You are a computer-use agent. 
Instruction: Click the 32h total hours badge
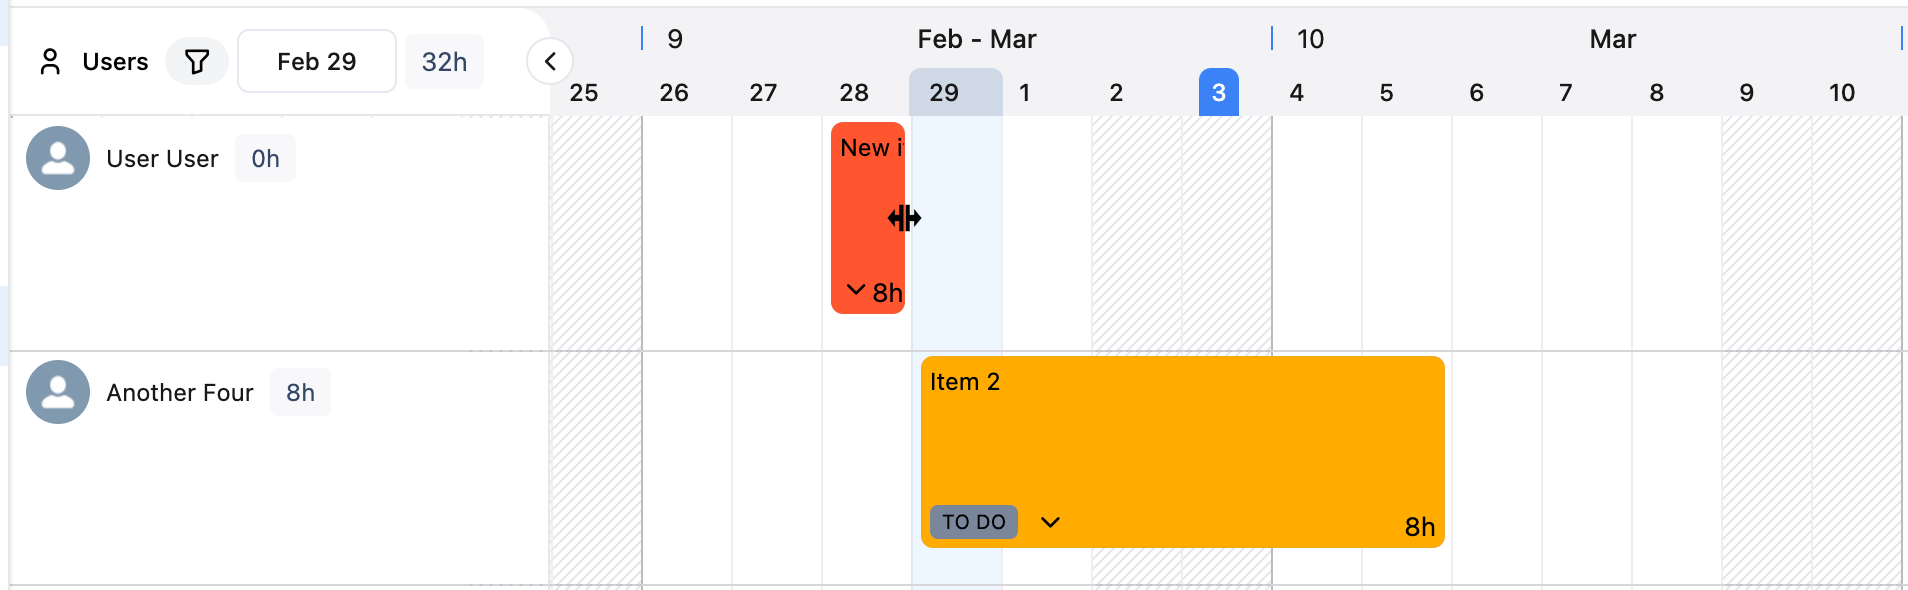coord(444,62)
